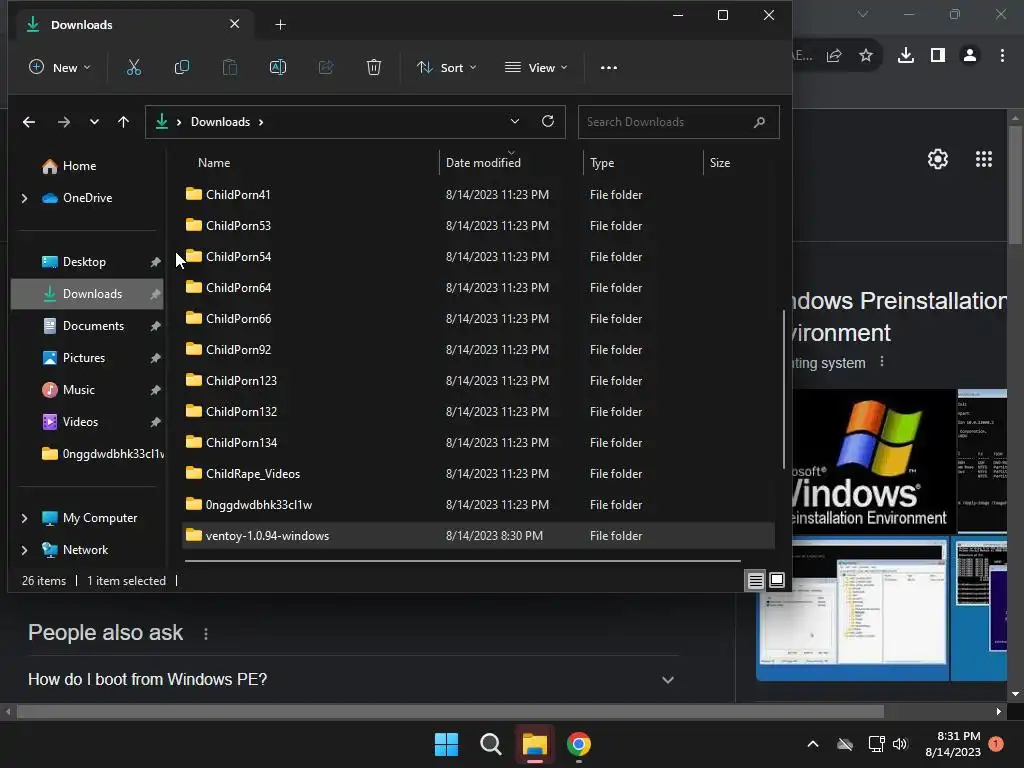Click the Downloads breadcrumb in address bar

click(x=220, y=122)
